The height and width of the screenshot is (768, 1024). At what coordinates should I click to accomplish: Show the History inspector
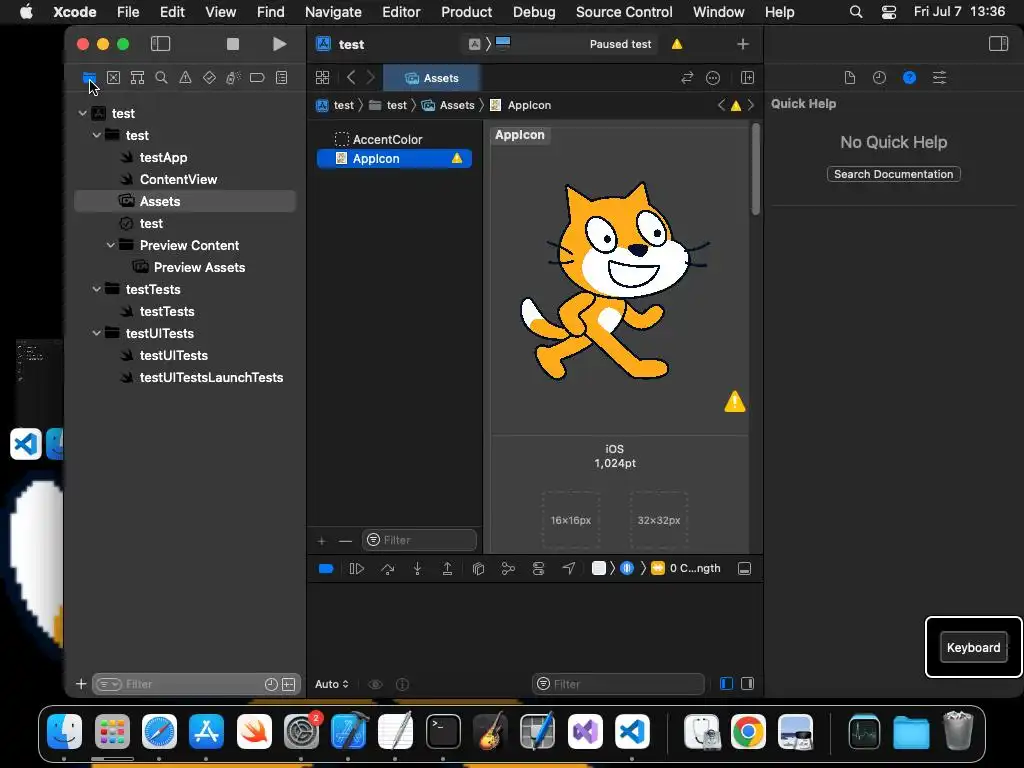tap(880, 78)
